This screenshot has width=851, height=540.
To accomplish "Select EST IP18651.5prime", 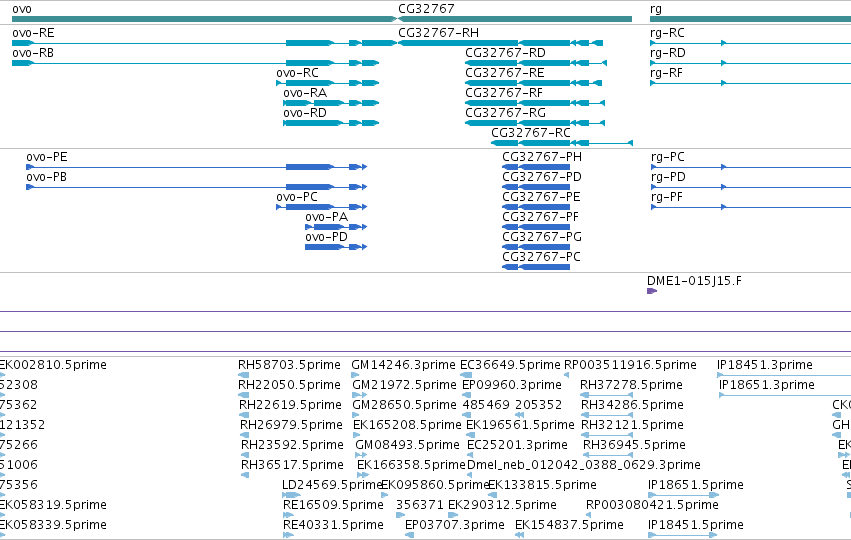I will click(695, 485).
